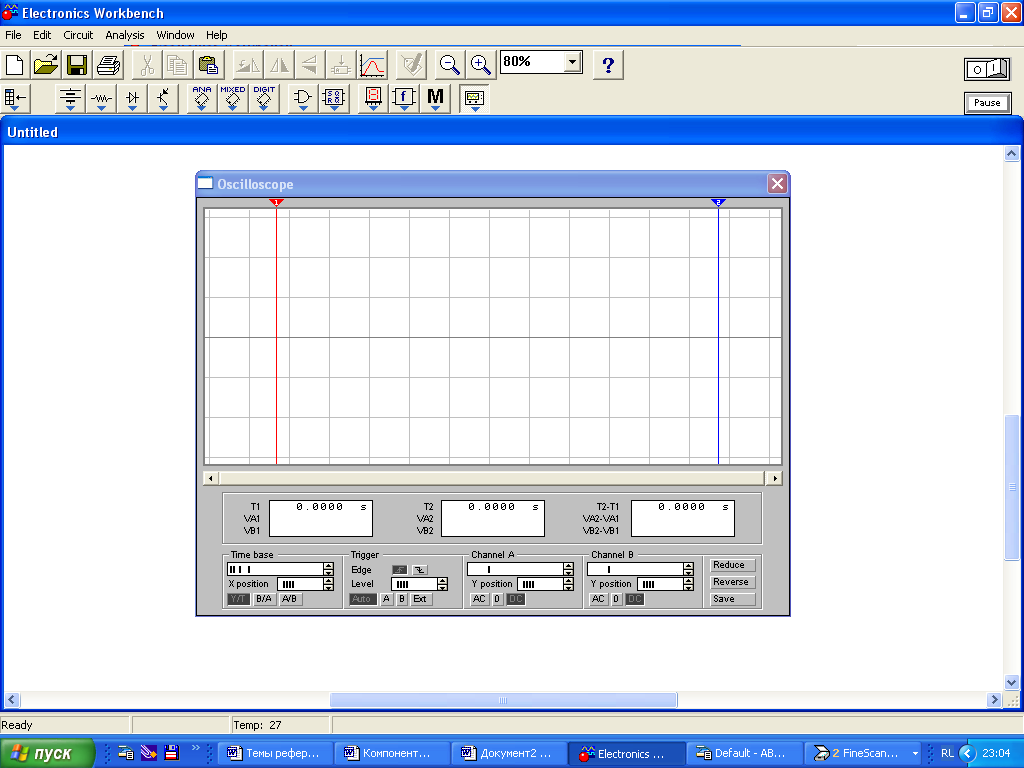
Task: Open Help via question mark icon
Action: tap(608, 65)
